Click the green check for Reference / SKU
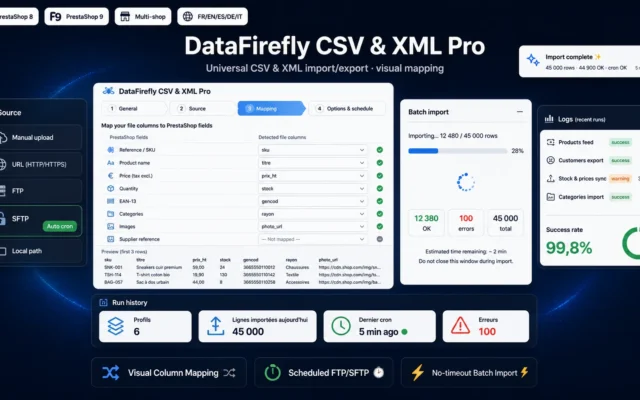 pos(380,150)
